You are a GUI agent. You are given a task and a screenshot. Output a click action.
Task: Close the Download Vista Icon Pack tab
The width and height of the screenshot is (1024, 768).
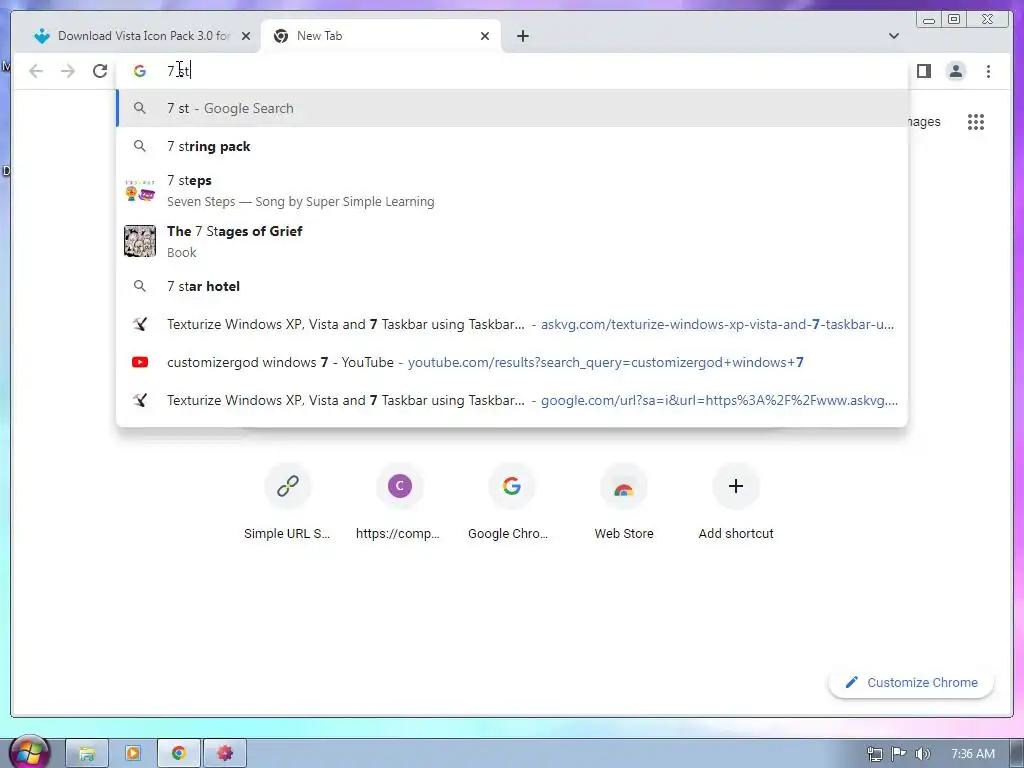tap(246, 36)
